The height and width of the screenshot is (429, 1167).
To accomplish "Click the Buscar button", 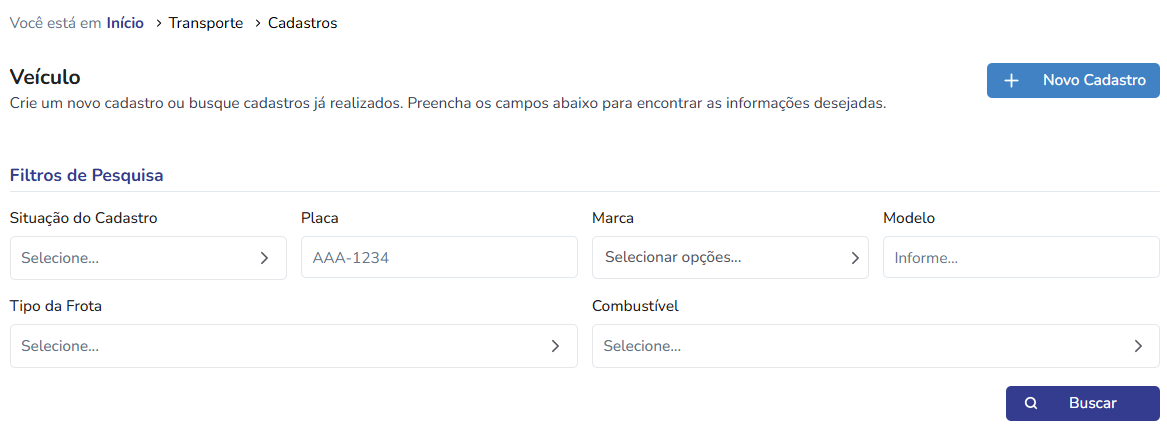I will (1083, 404).
